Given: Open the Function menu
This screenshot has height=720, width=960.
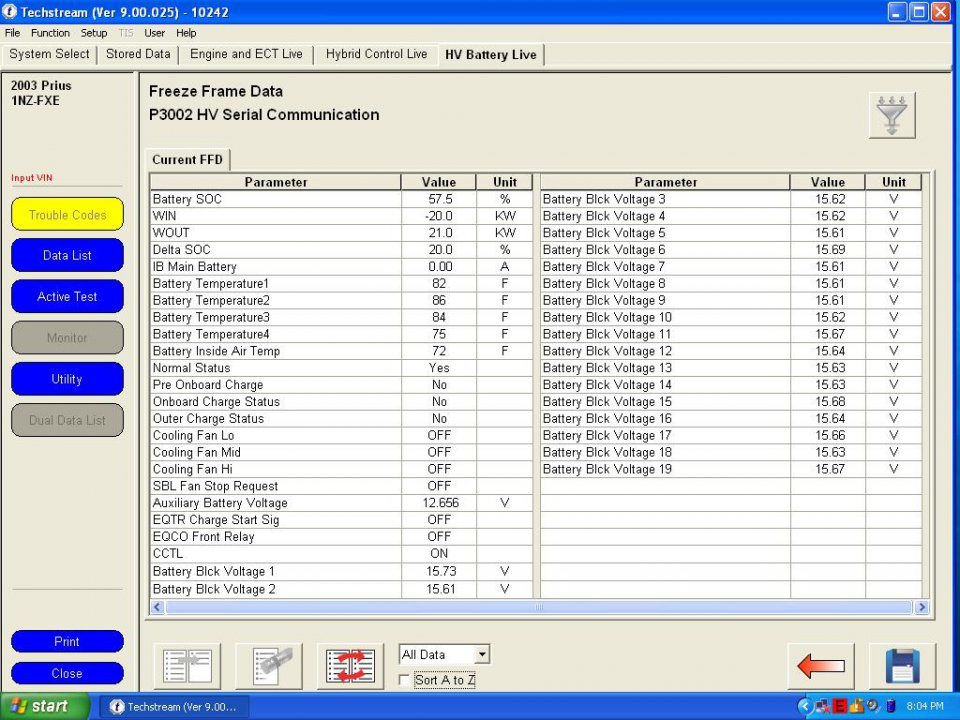Looking at the screenshot, I should pyautogui.click(x=50, y=33).
